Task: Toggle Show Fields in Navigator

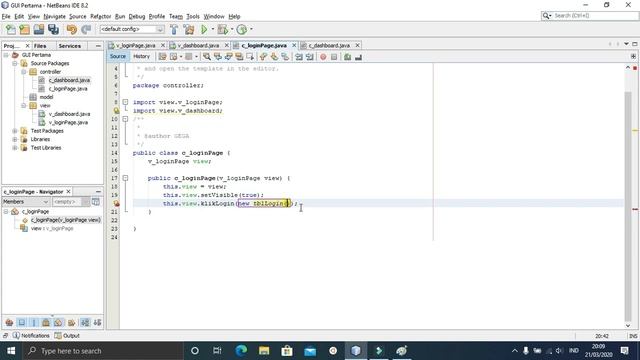Action: (22, 322)
